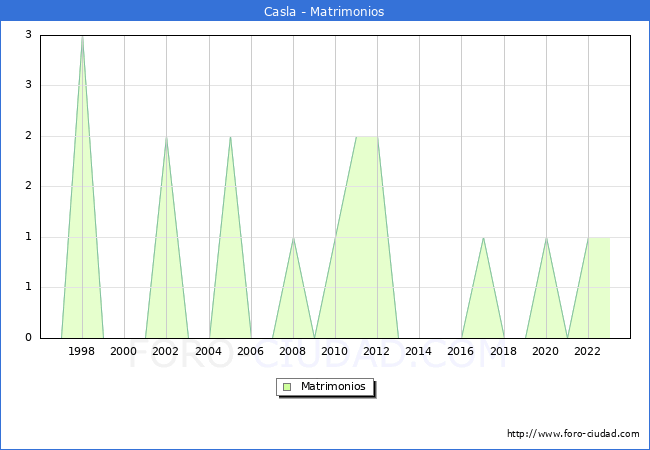The image size is (650, 450).
Task: Open the foro-ciudad.com URL text
Action: 573,434
